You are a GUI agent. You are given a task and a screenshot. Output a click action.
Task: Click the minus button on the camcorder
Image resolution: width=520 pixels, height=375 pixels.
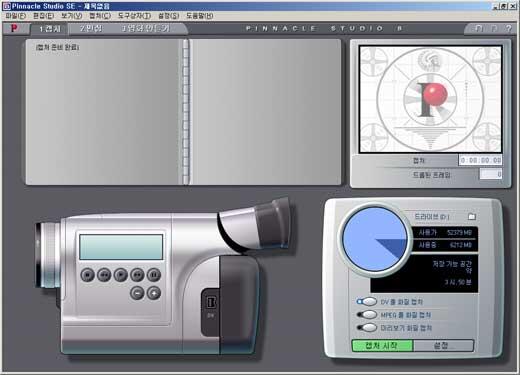pos(137,293)
